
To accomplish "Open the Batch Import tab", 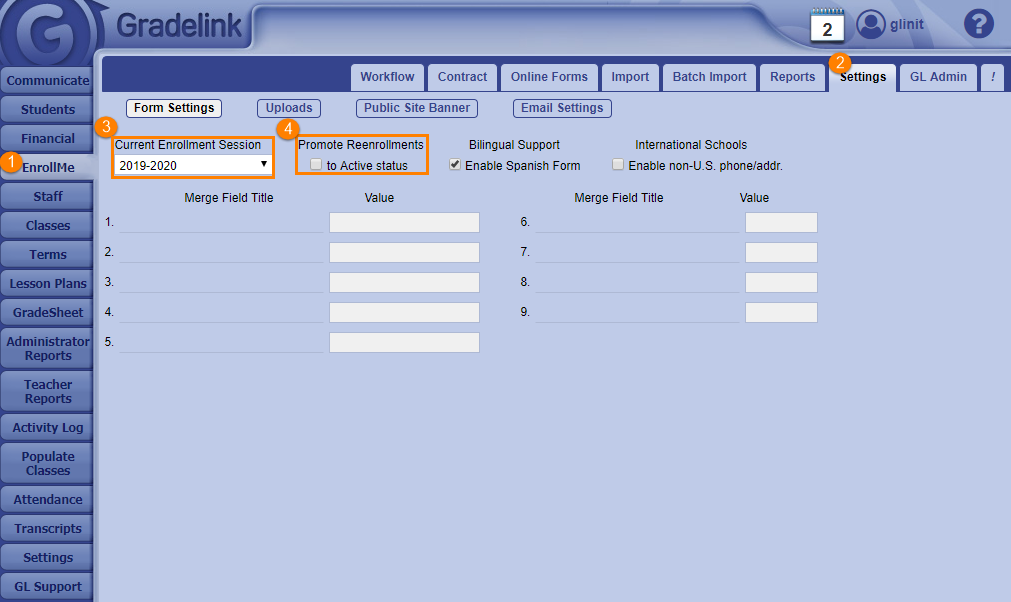I will [709, 77].
